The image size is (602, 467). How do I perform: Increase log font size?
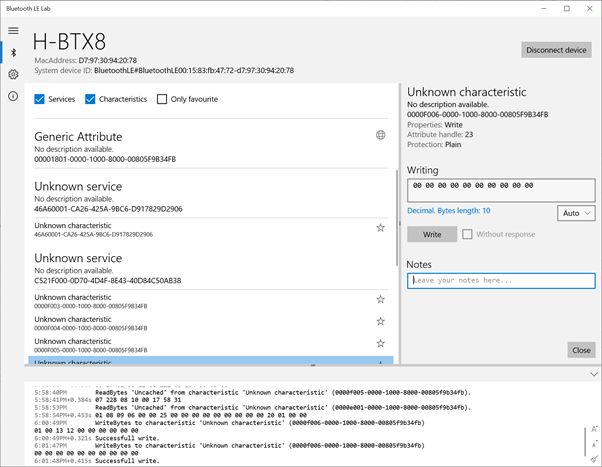pos(594,429)
